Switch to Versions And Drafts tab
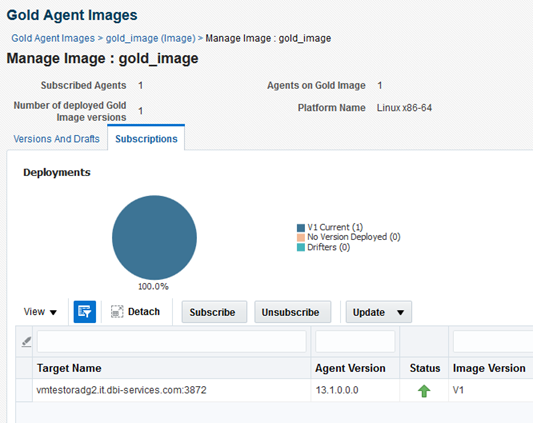The width and height of the screenshot is (533, 423). point(56,139)
